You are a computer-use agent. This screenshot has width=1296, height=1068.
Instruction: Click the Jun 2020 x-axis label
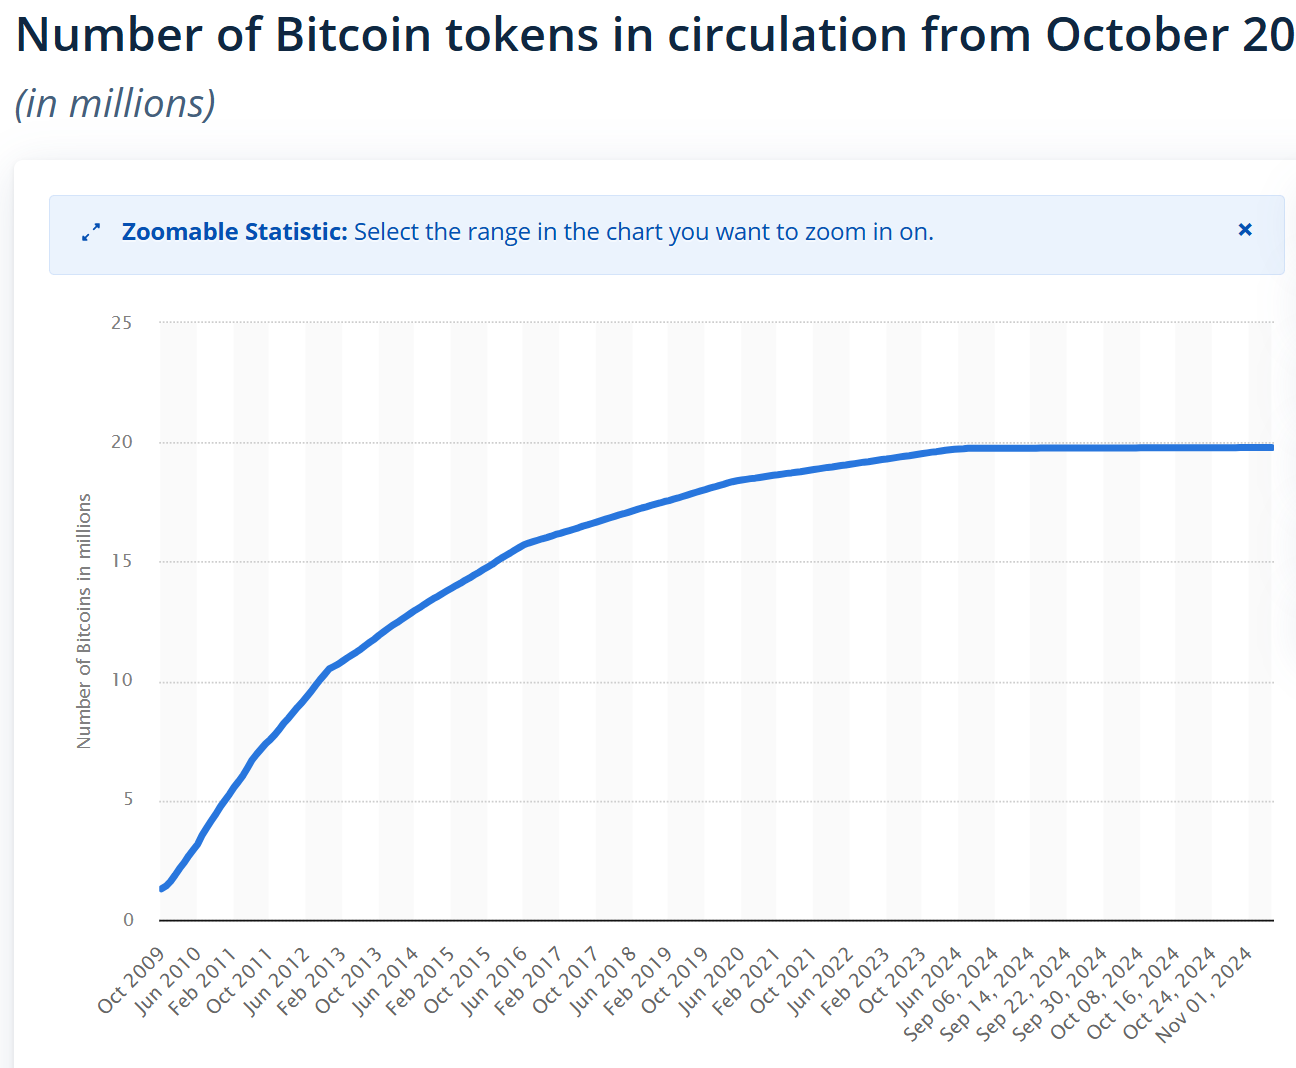(711, 981)
